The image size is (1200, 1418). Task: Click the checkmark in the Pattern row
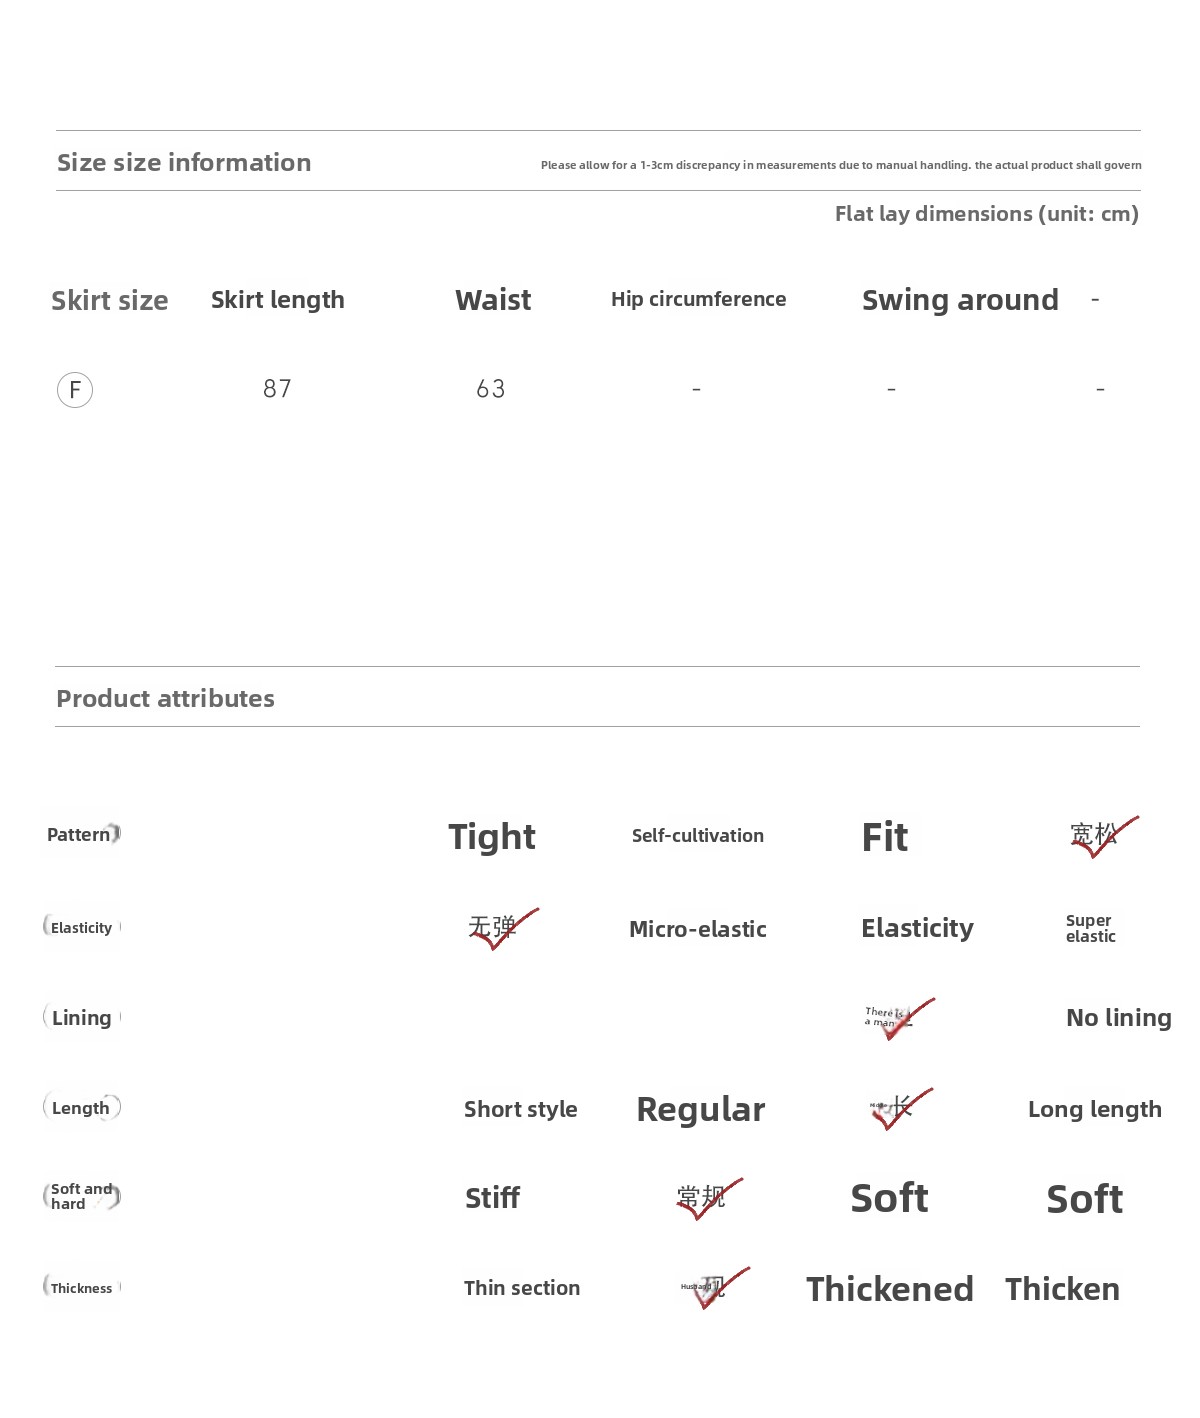tap(1103, 836)
